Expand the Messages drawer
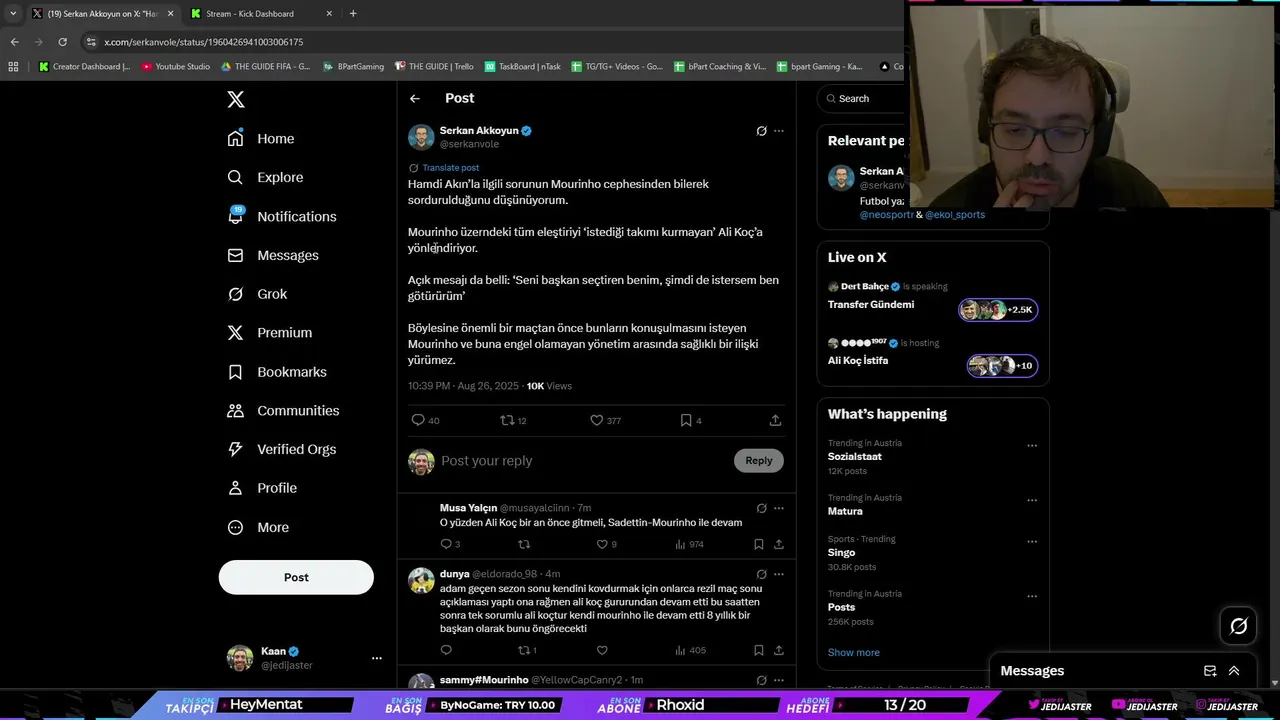Screen dimensions: 1280x720 (x=1234, y=671)
